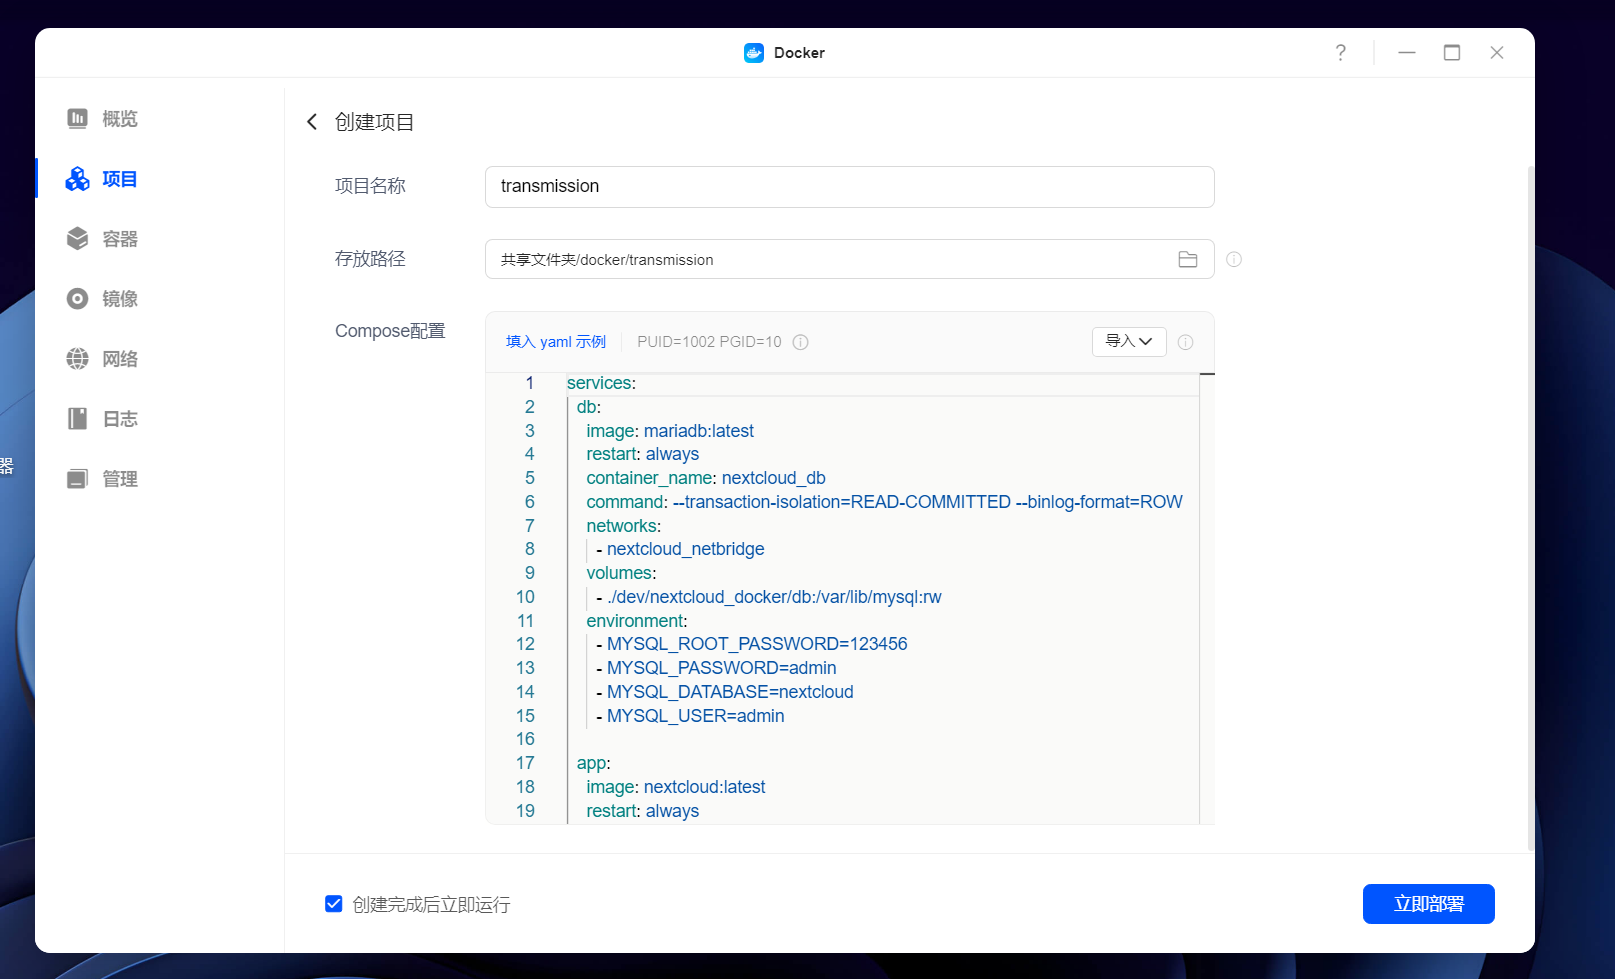The width and height of the screenshot is (1615, 979).
Task: Click the main page vertical scrollbar
Action: coord(1530,508)
